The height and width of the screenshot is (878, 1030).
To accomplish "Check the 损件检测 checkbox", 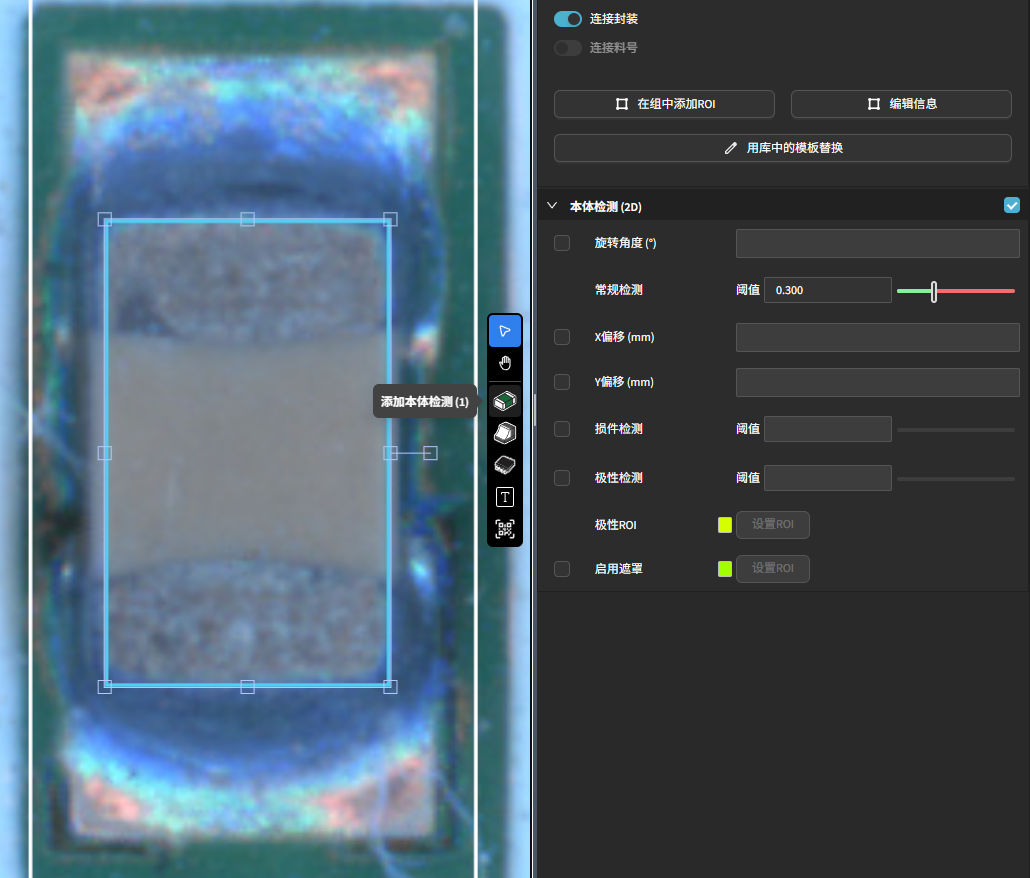I will tap(562, 429).
